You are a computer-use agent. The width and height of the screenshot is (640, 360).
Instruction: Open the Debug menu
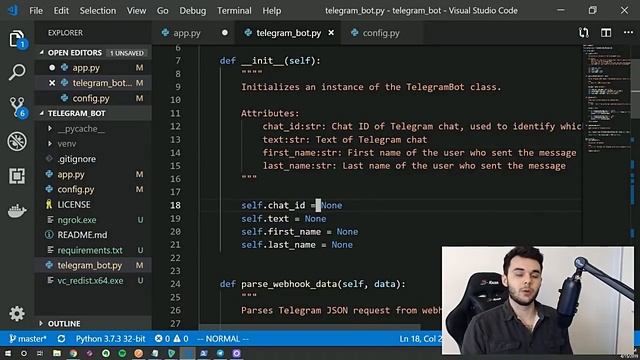pyautogui.click(x=193, y=11)
